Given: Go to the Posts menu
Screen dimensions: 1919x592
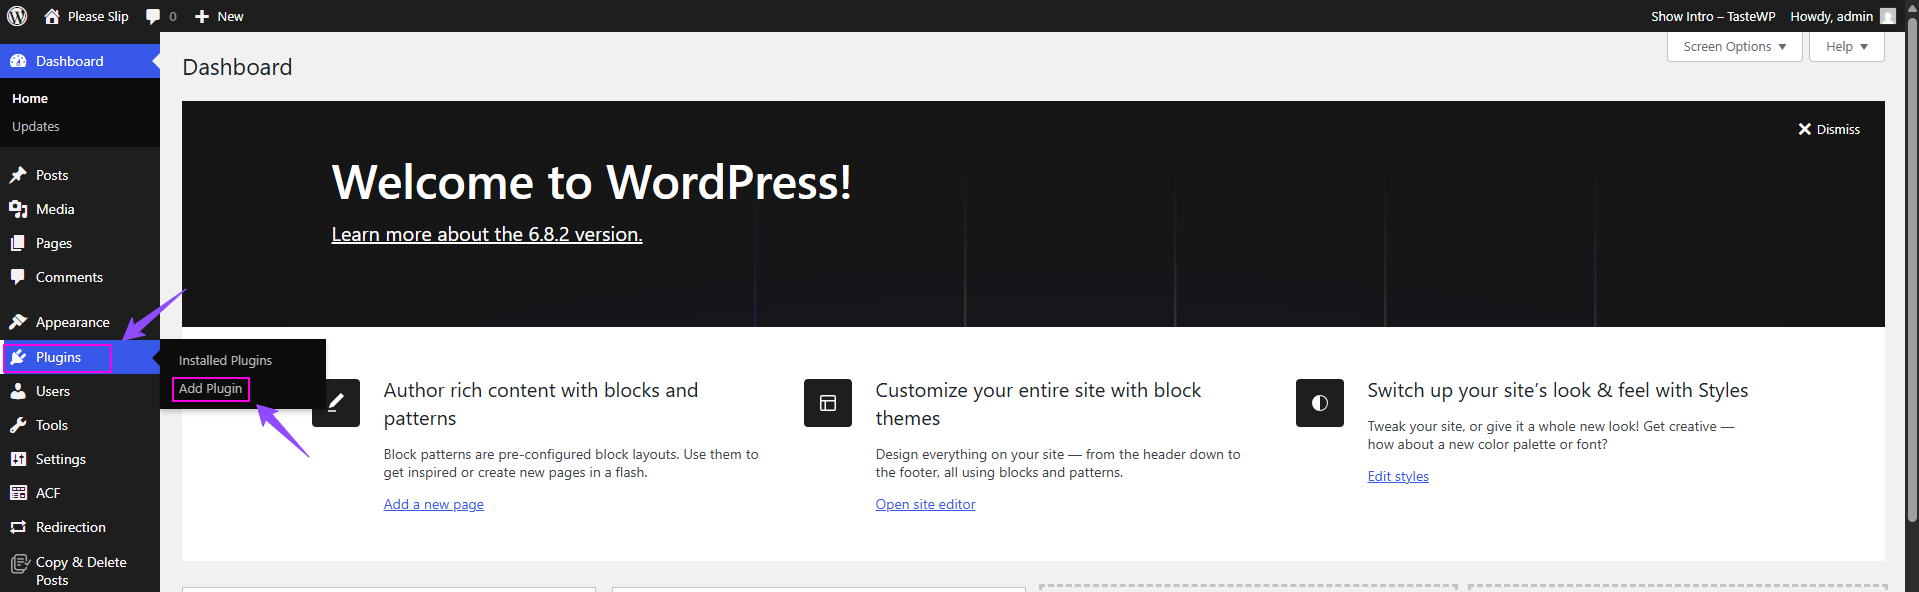Looking at the screenshot, I should 52,175.
